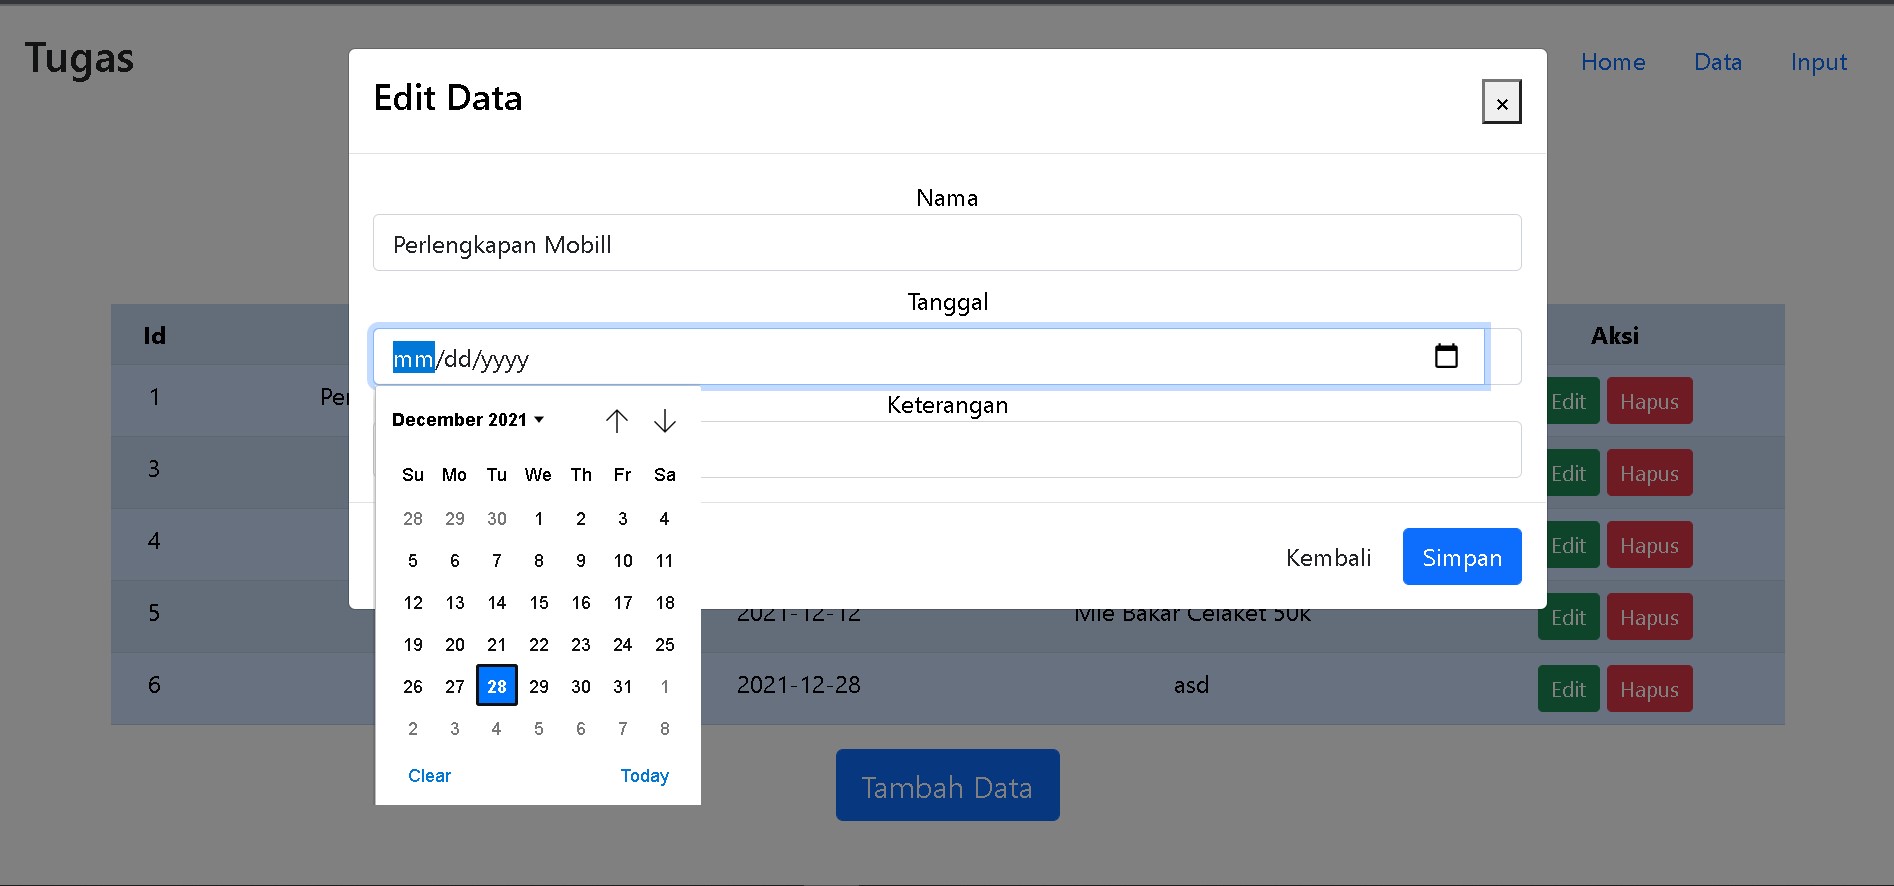Click Hapus button in row with Id 1
Viewport: 1894px width, 886px height.
[x=1649, y=401]
